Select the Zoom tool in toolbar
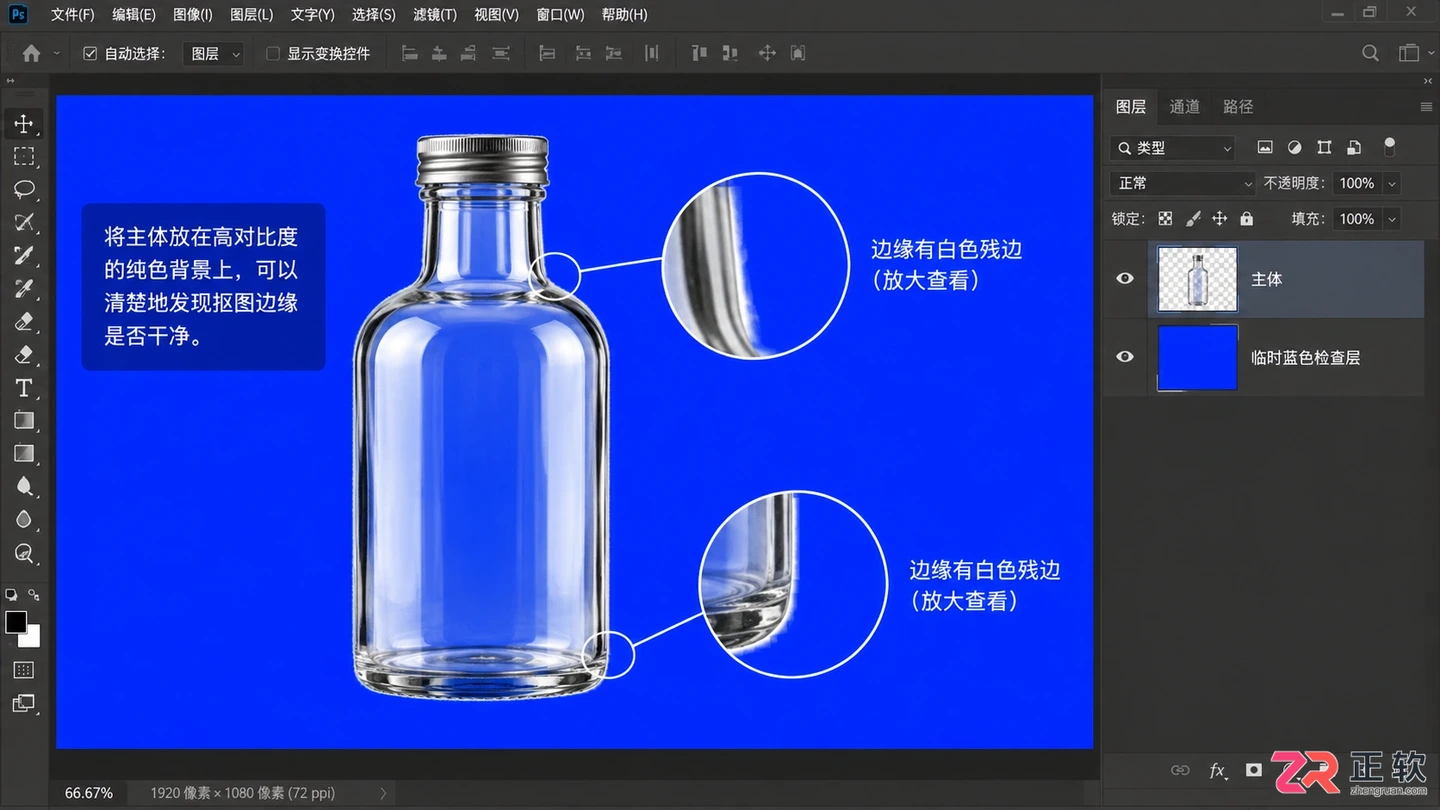The height and width of the screenshot is (810, 1440). point(24,553)
